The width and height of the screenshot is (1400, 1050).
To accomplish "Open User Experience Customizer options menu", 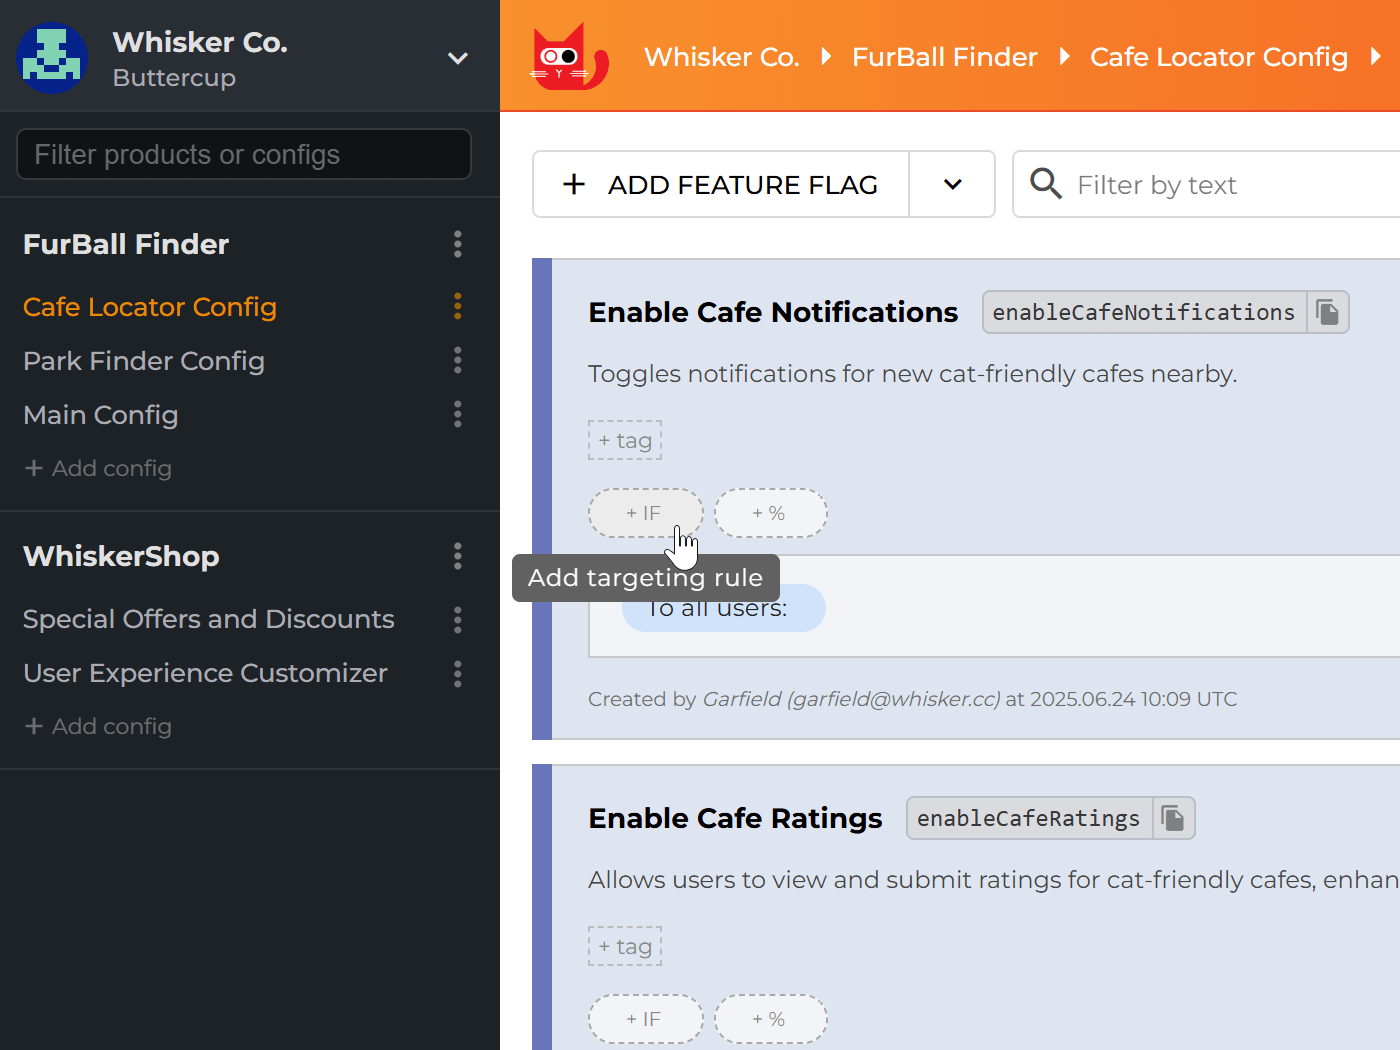I will 458,674.
